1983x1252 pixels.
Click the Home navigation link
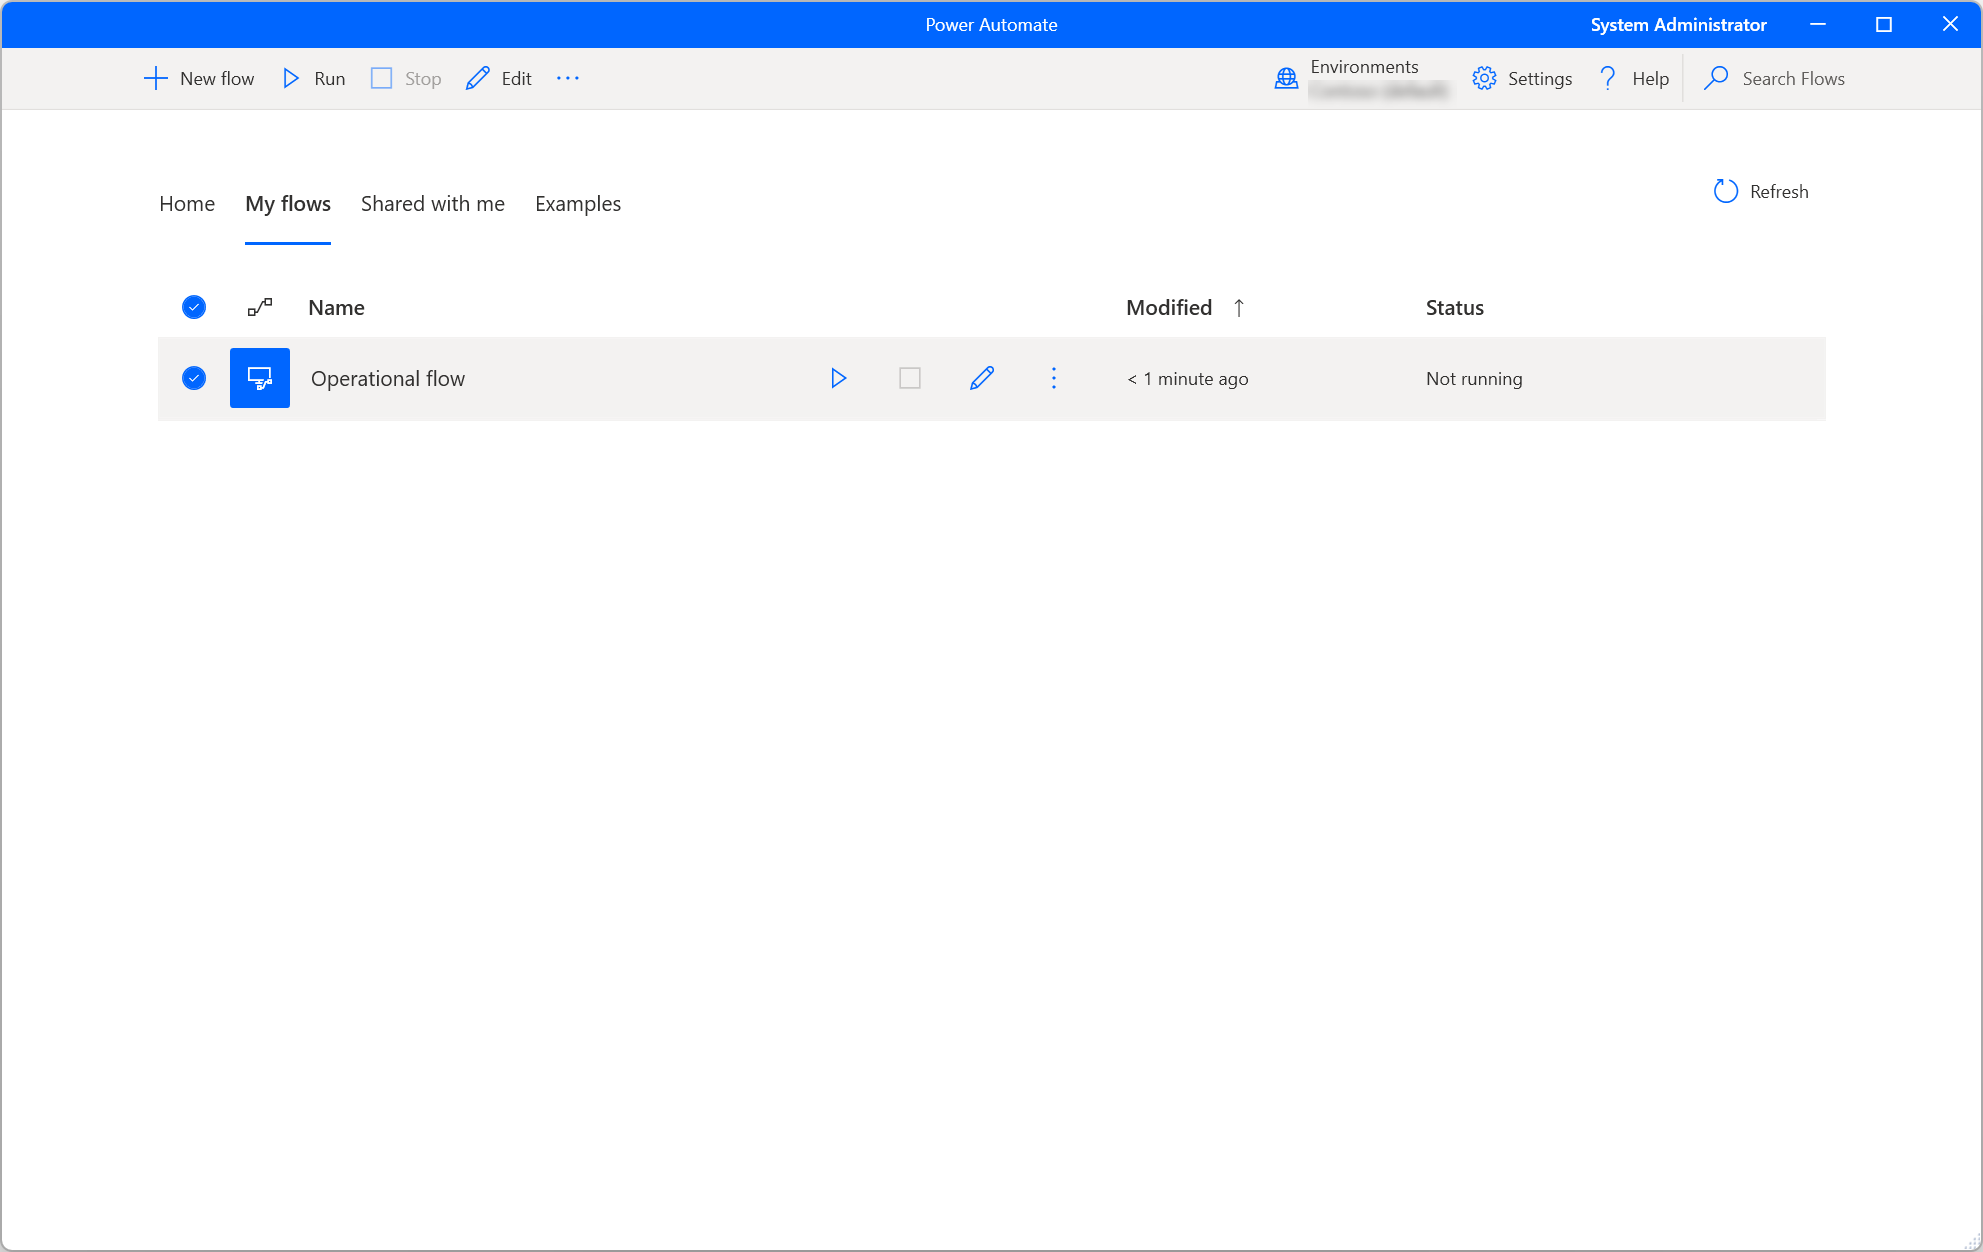(x=186, y=203)
